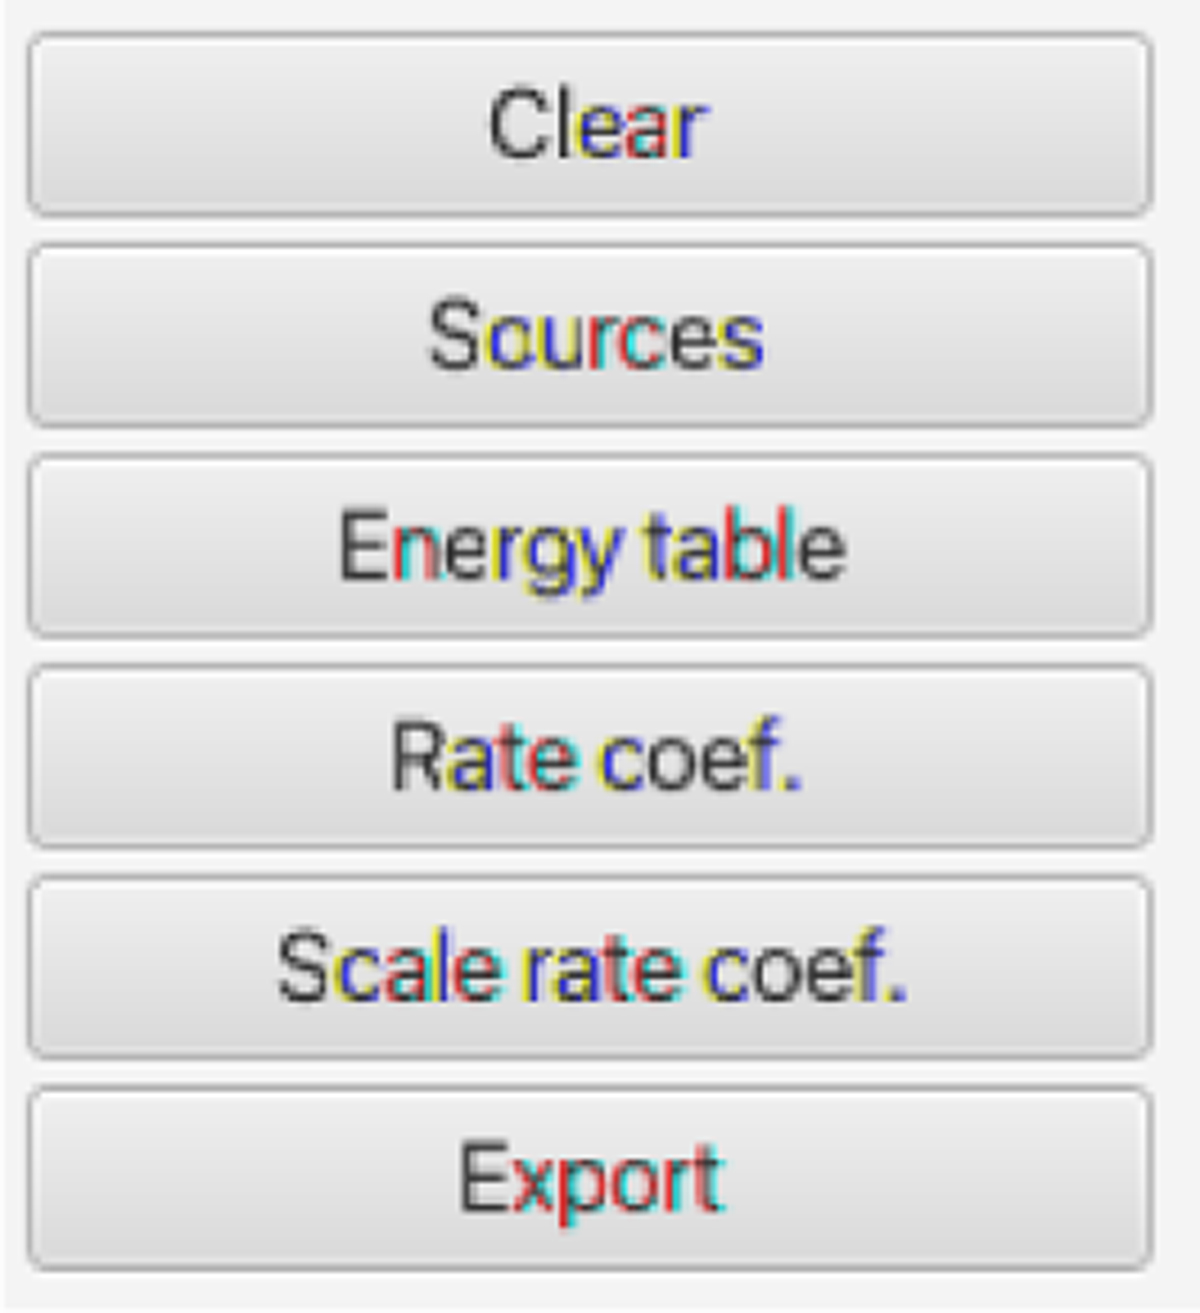View the data Sources
Screen dimensions: 1200x1313
[590, 336]
